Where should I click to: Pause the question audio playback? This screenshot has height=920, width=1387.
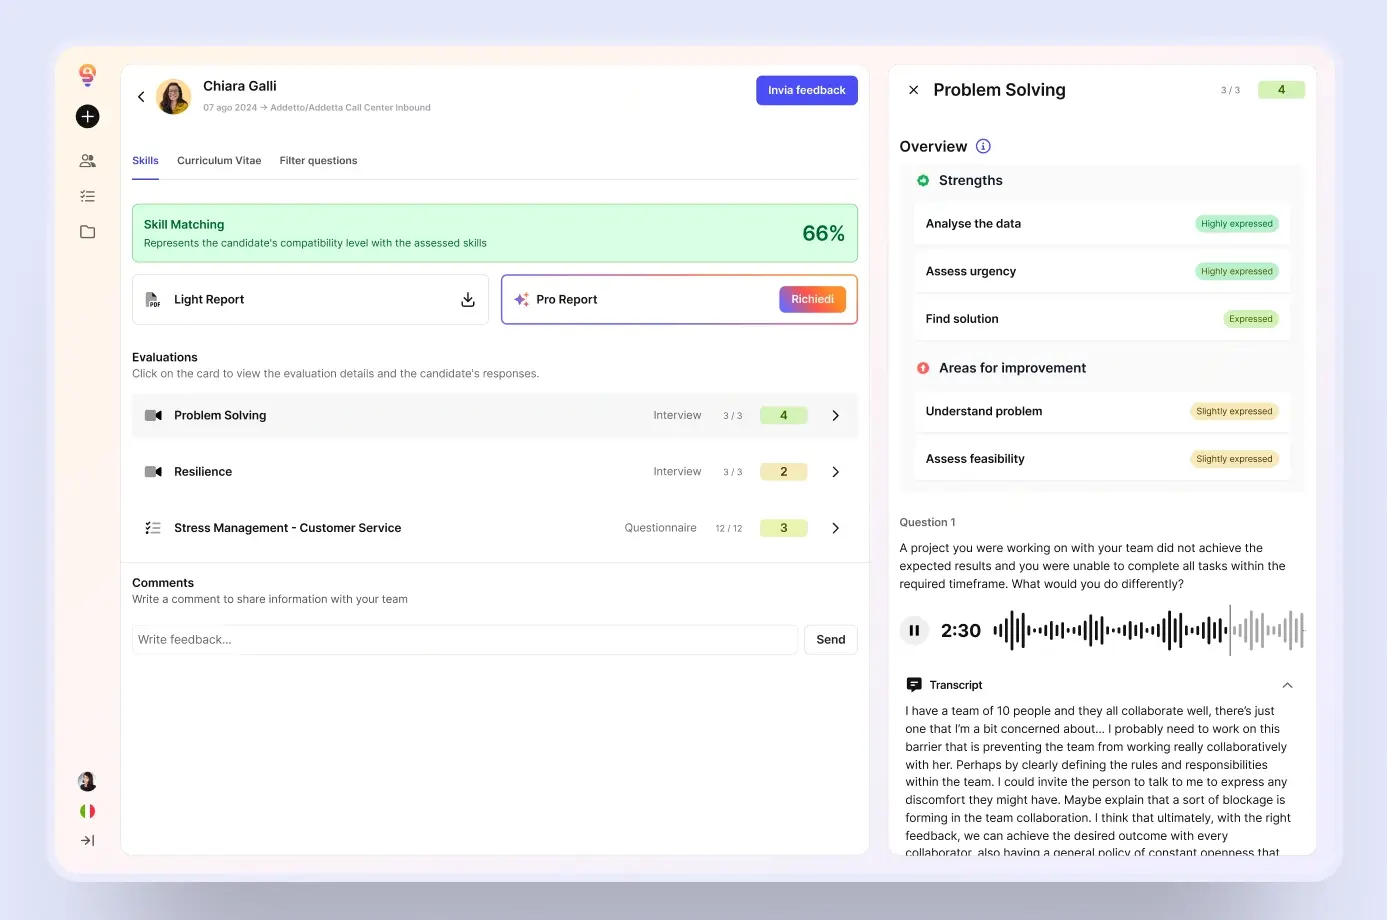(x=913, y=630)
